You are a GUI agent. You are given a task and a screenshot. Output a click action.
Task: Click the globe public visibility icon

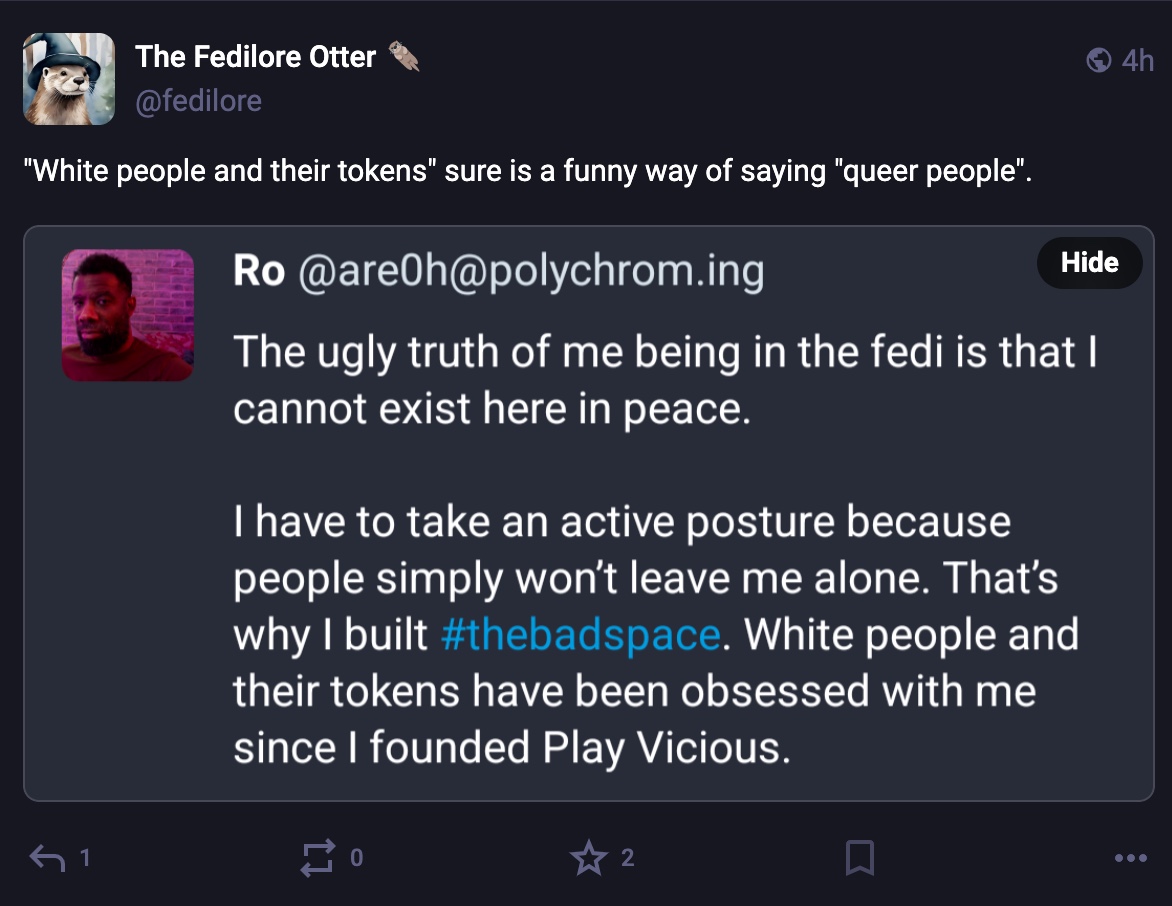click(x=1098, y=61)
